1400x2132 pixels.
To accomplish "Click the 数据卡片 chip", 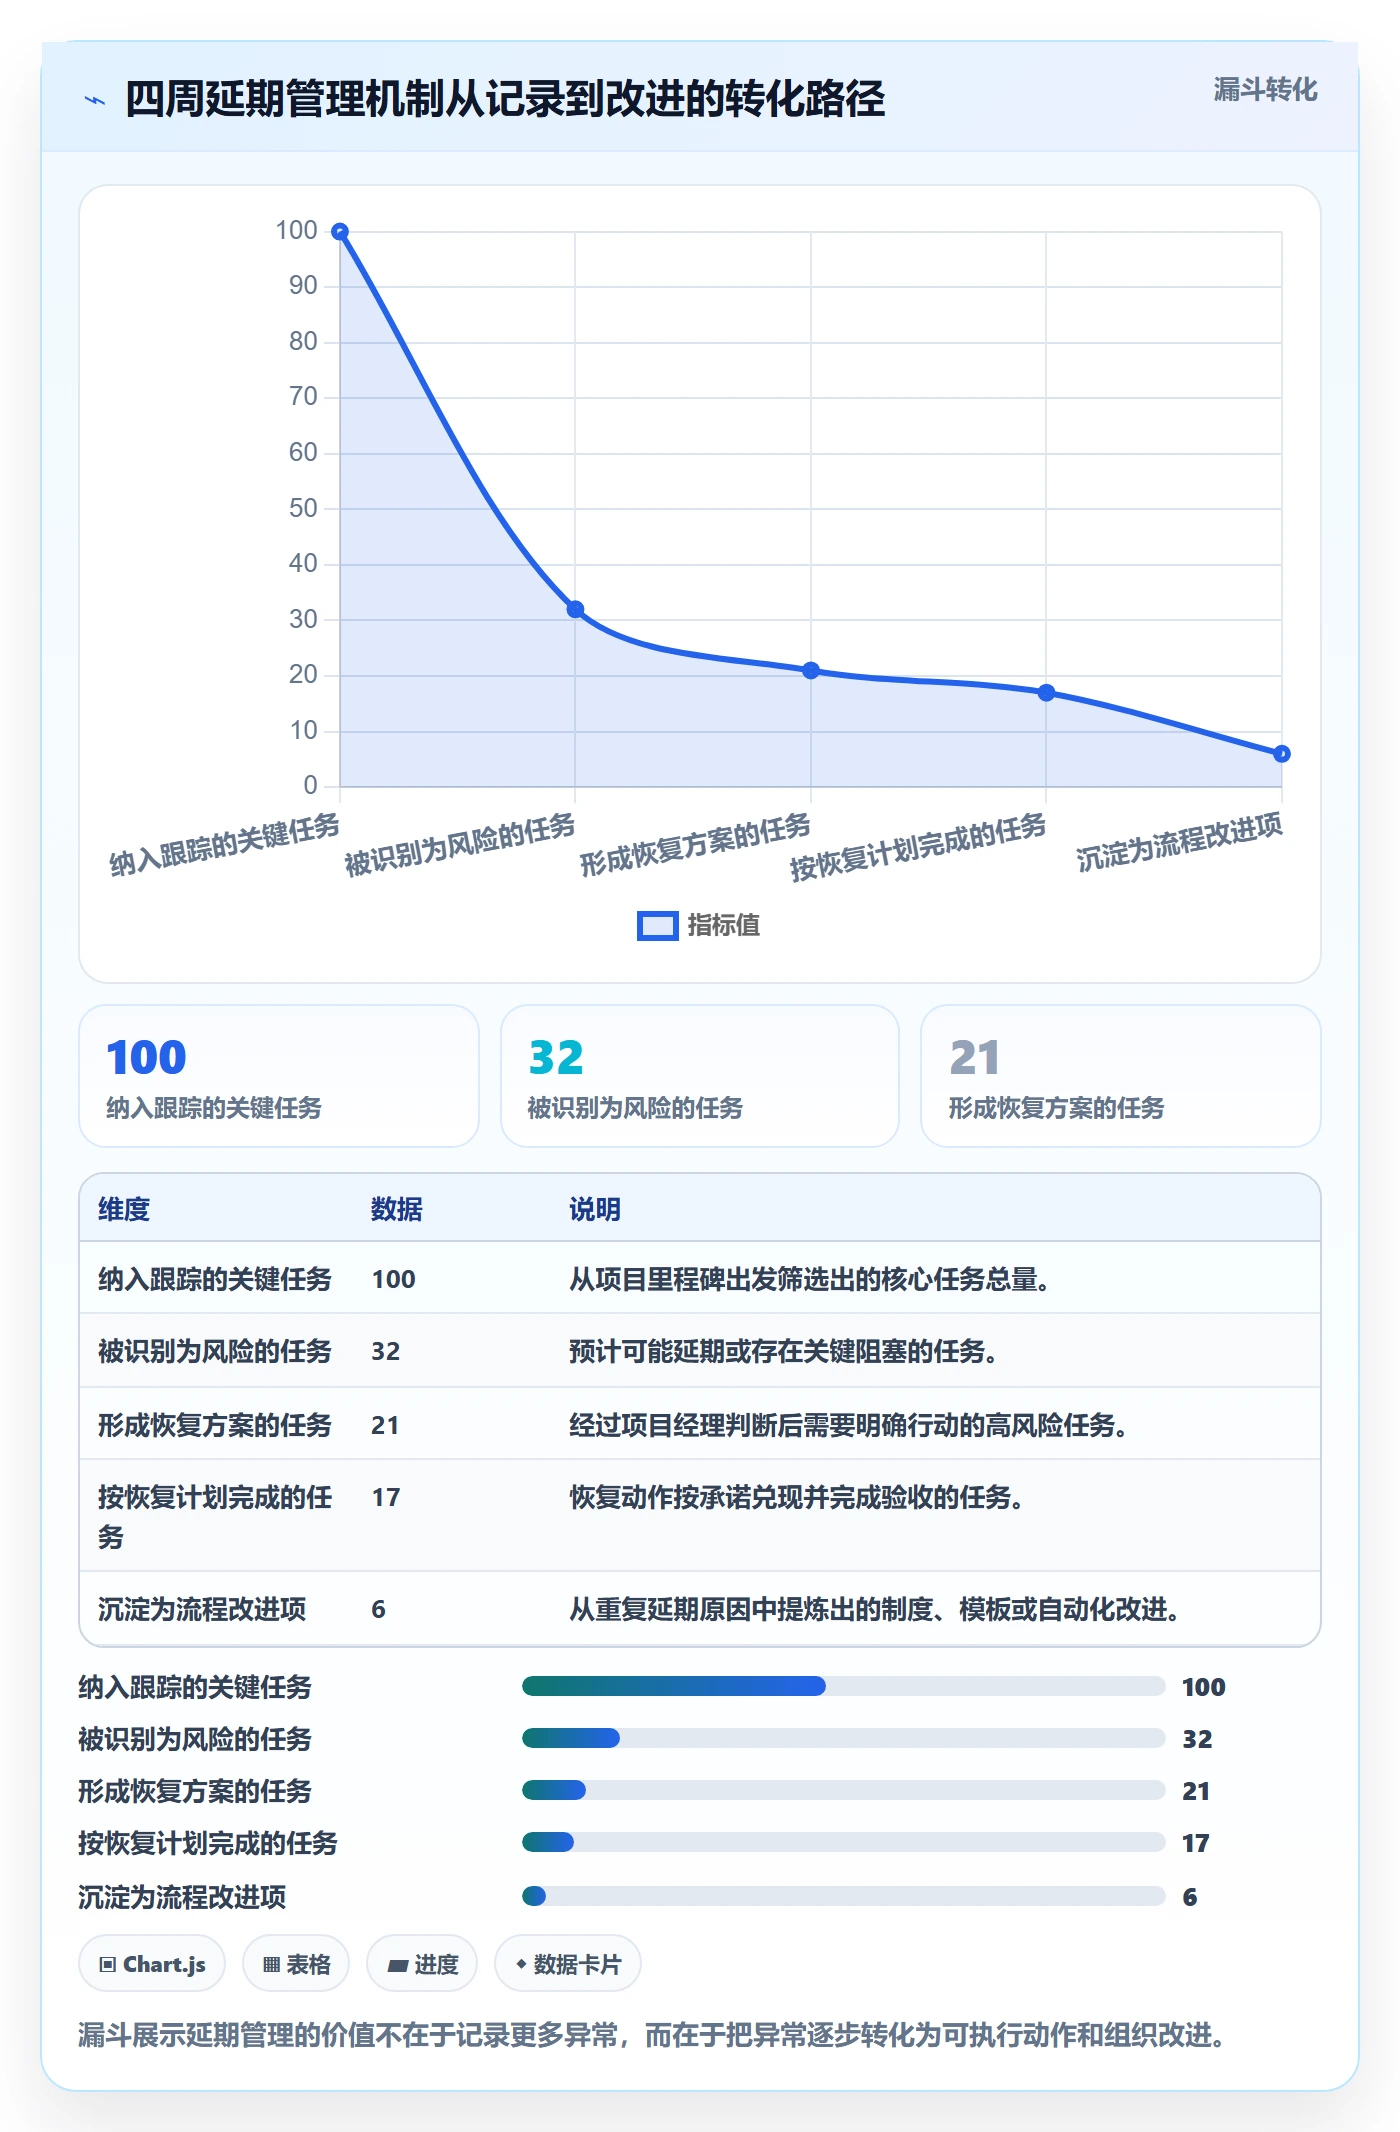I will (568, 1964).
